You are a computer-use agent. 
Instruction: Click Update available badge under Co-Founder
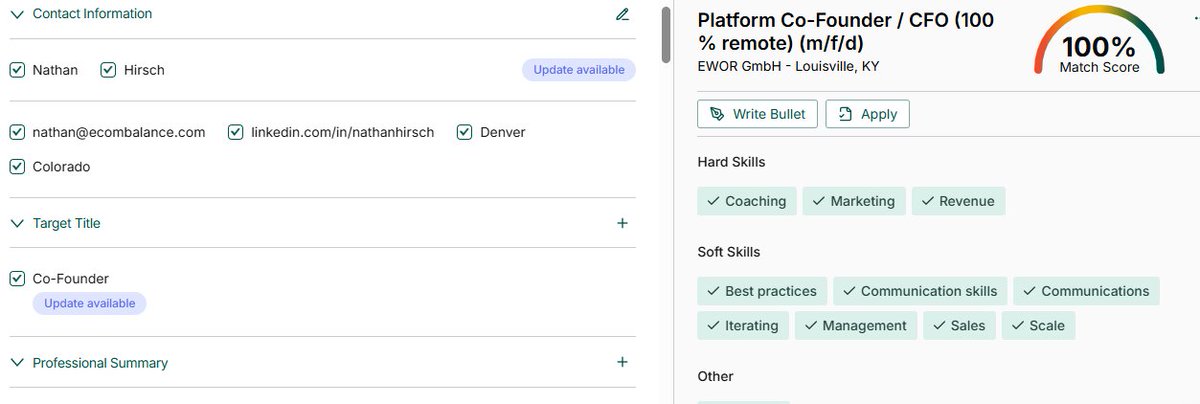pos(89,303)
